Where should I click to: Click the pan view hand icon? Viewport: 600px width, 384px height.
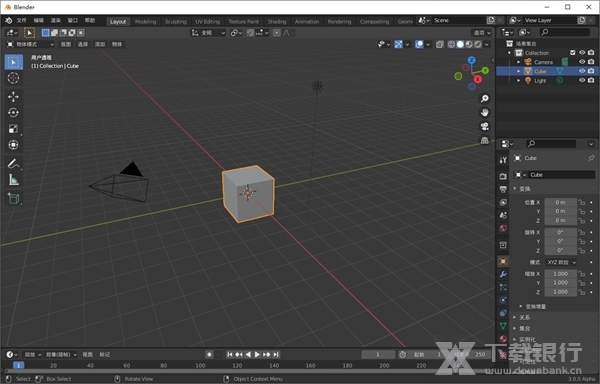tap(484, 112)
